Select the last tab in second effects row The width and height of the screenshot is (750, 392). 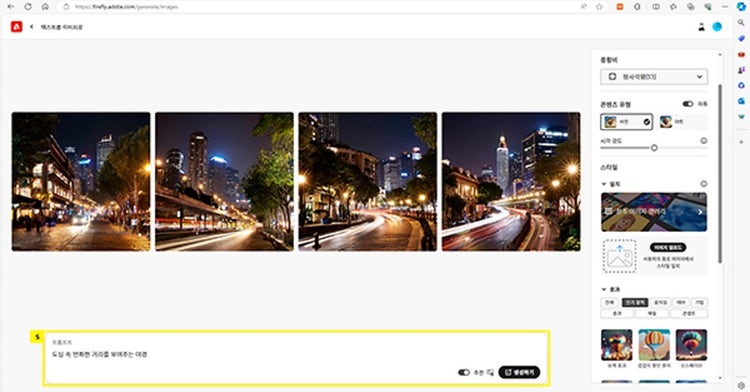point(689,313)
